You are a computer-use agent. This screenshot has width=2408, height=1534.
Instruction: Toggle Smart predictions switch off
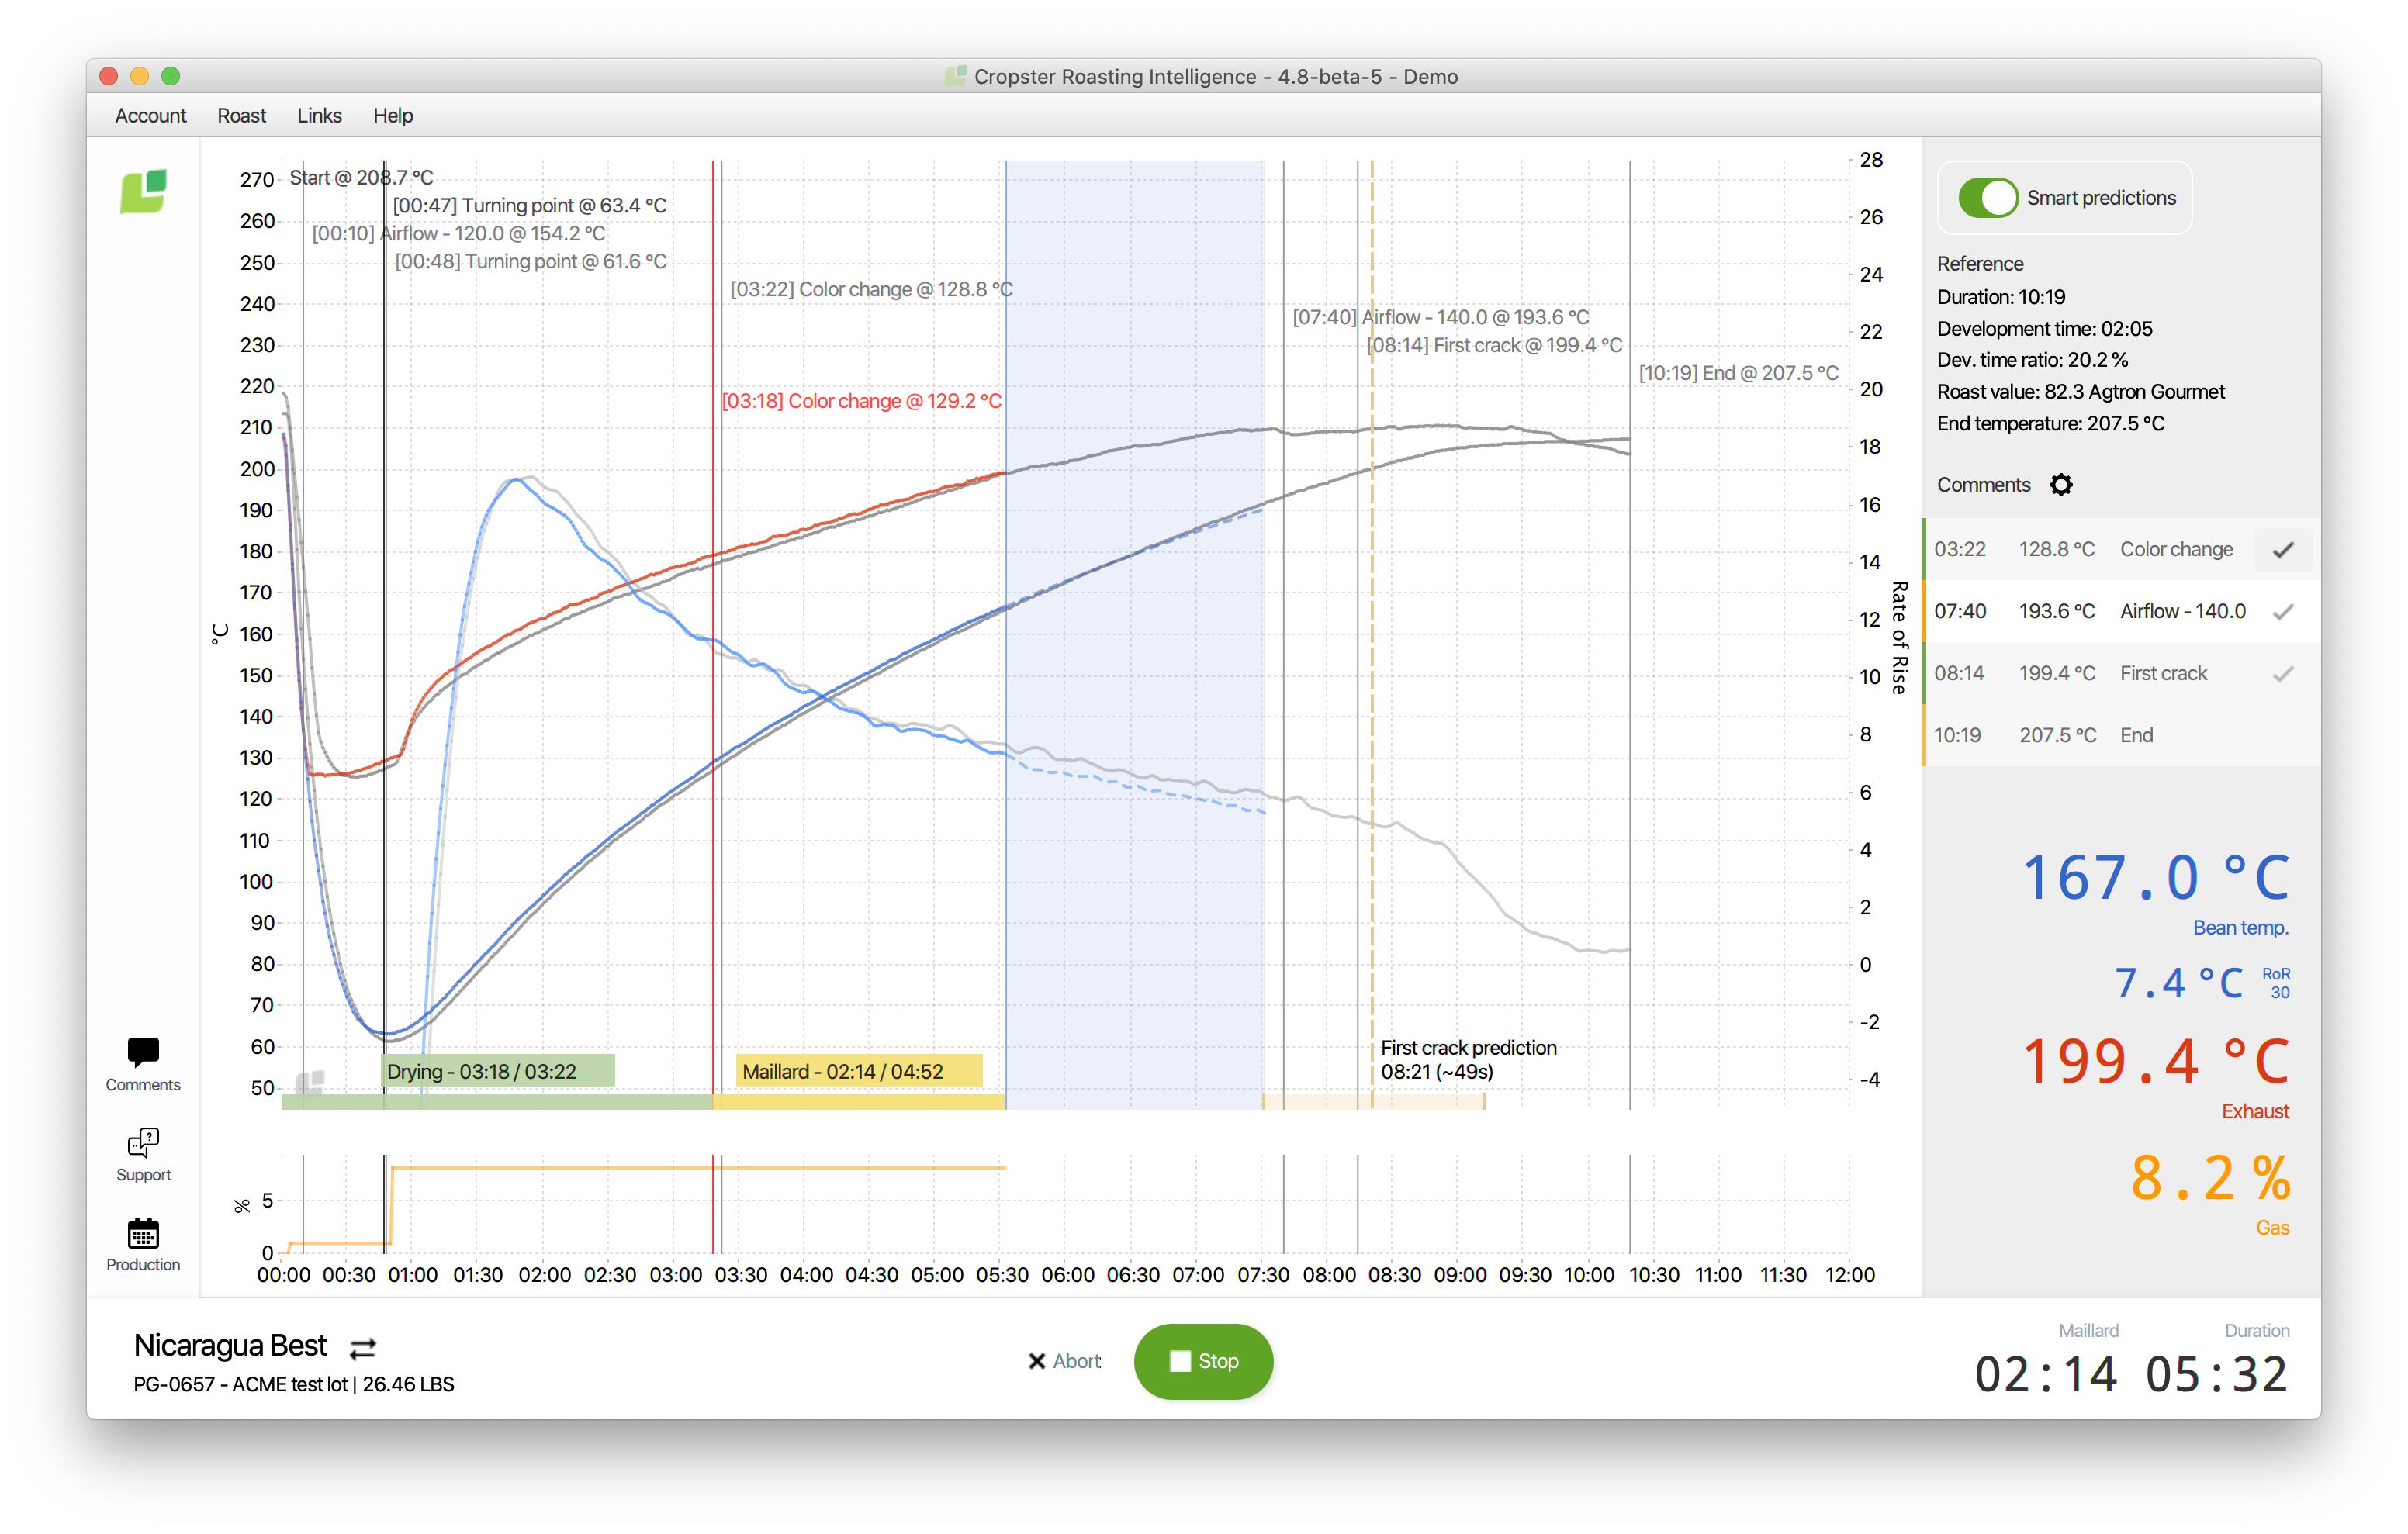click(1989, 198)
